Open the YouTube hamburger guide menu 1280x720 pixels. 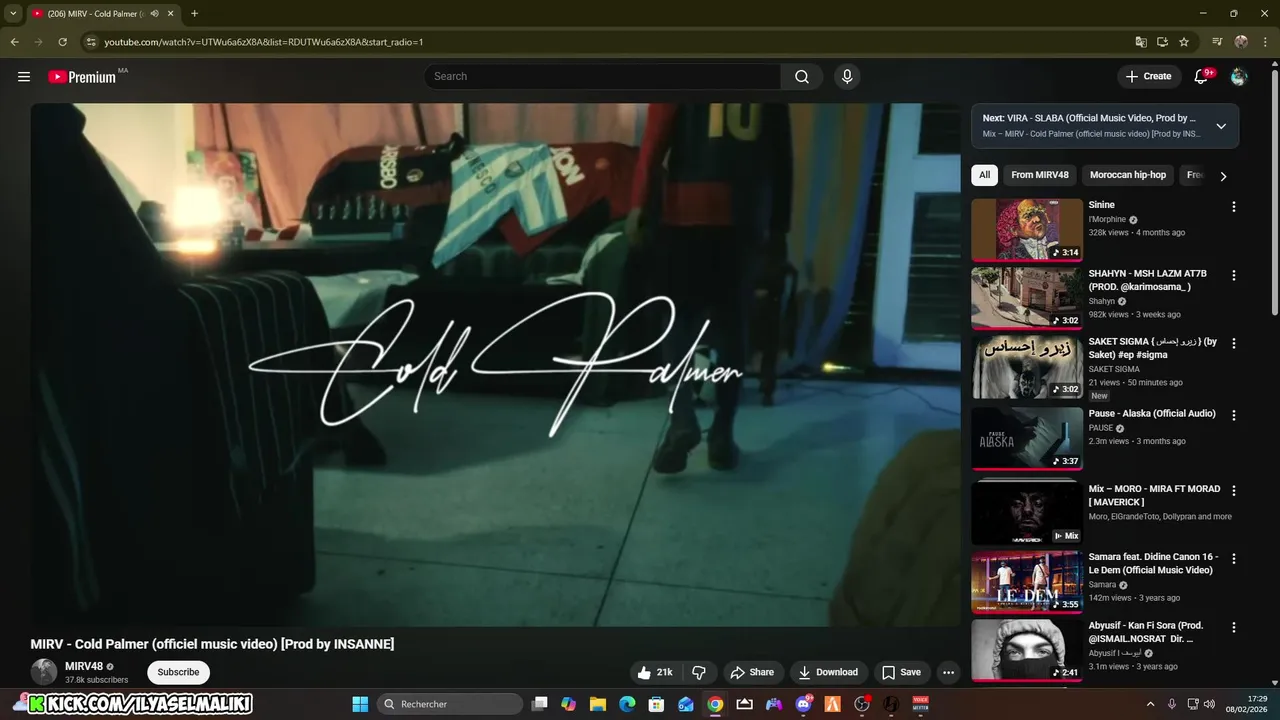24,76
